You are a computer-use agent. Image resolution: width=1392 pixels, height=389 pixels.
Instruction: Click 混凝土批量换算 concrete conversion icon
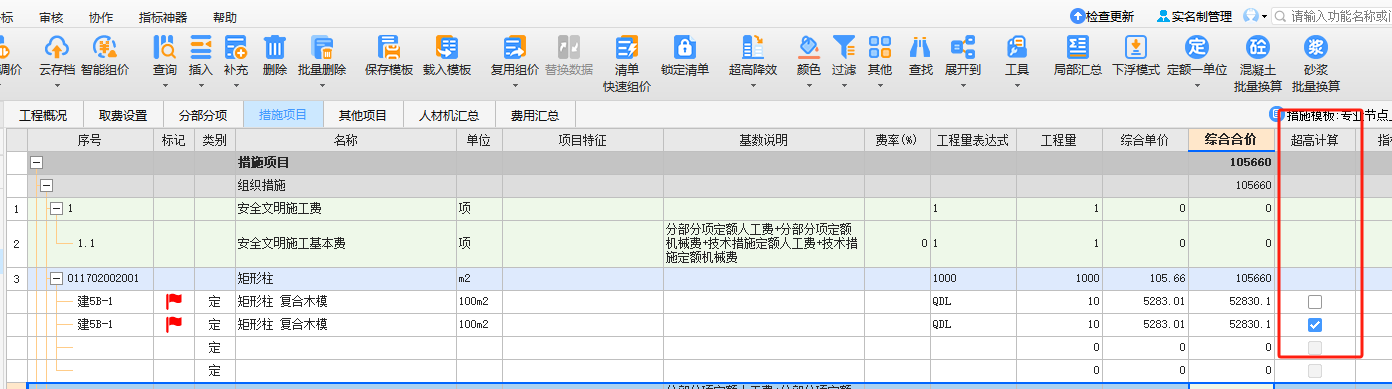point(1258,47)
